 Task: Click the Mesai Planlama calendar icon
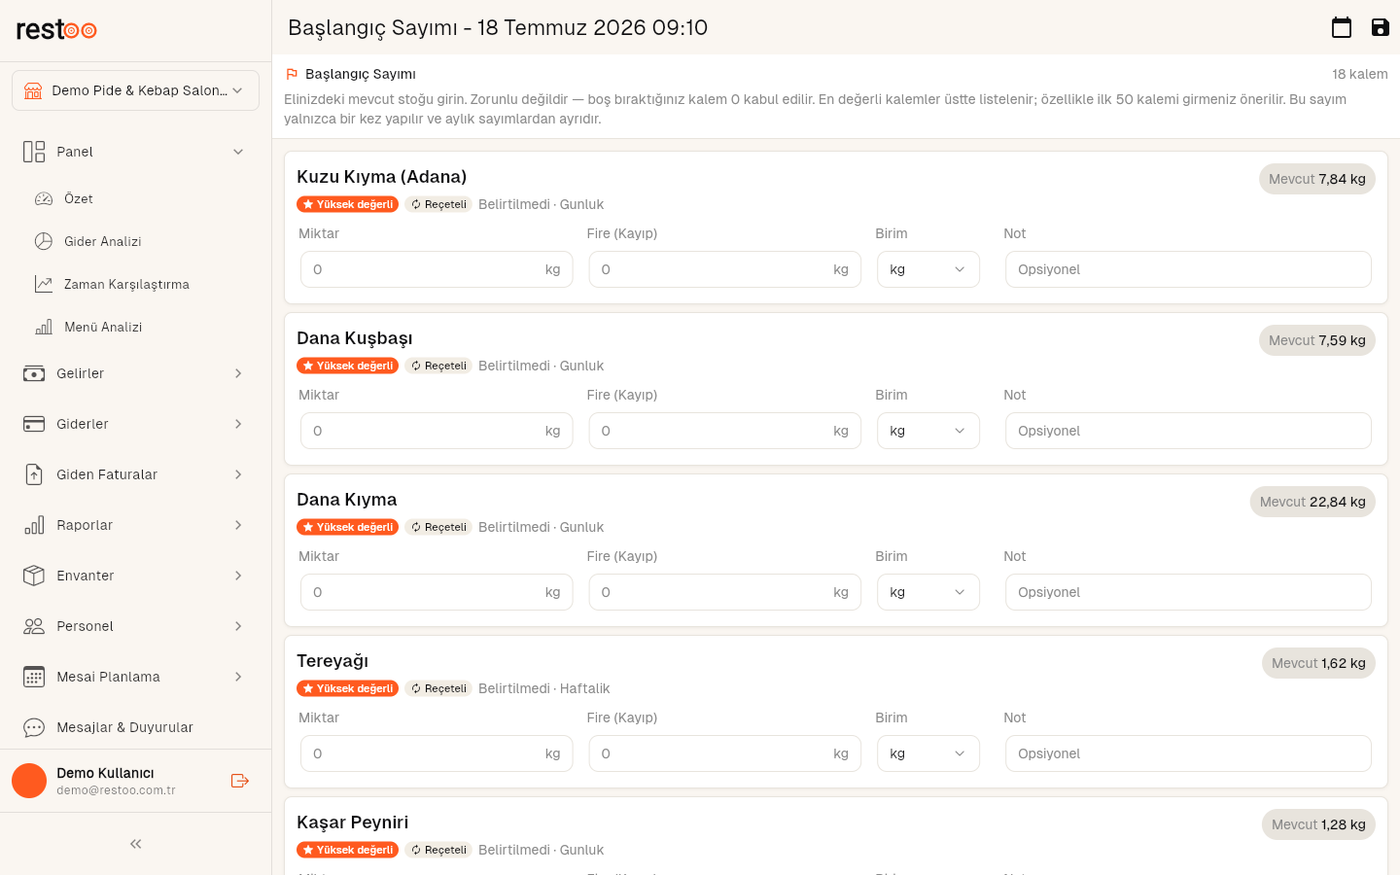coord(34,677)
